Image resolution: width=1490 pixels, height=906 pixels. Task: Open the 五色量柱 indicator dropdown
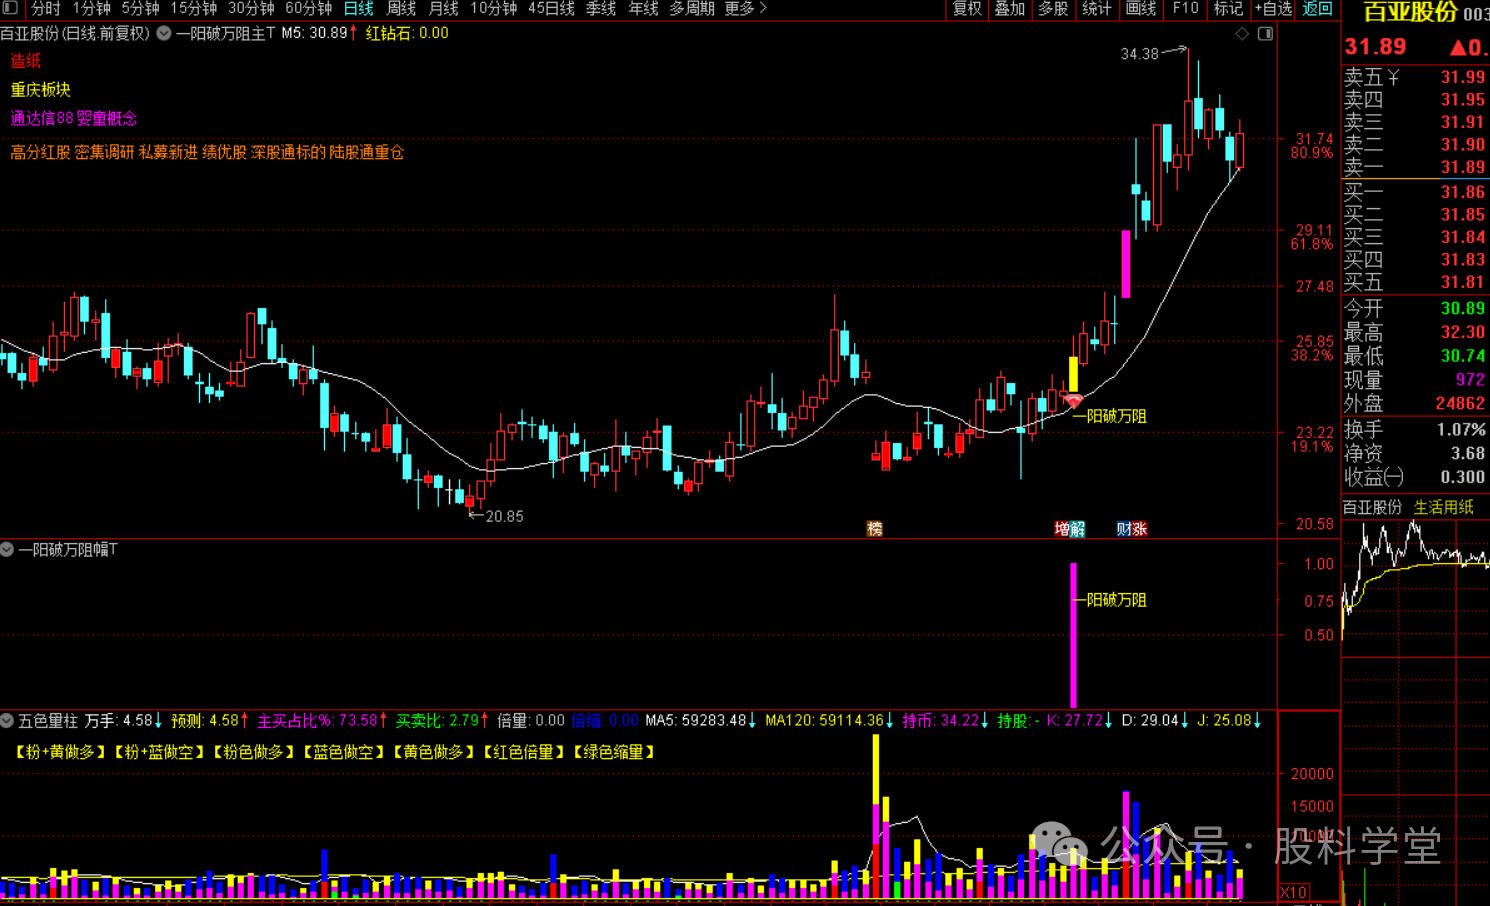pyautogui.click(x=8, y=720)
